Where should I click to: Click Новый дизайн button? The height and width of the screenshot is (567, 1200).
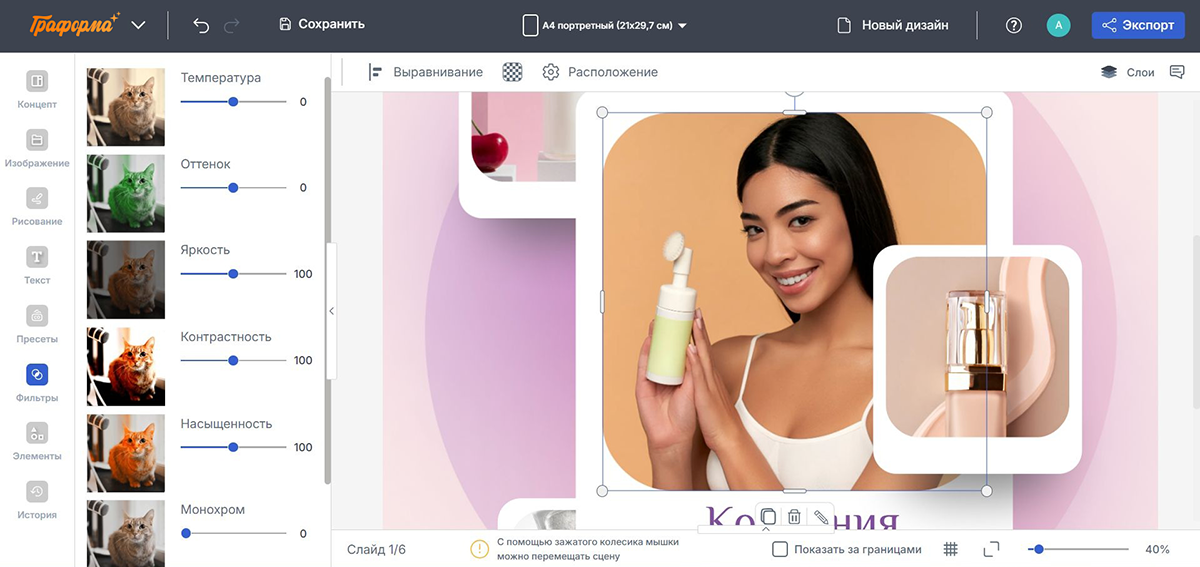point(892,25)
